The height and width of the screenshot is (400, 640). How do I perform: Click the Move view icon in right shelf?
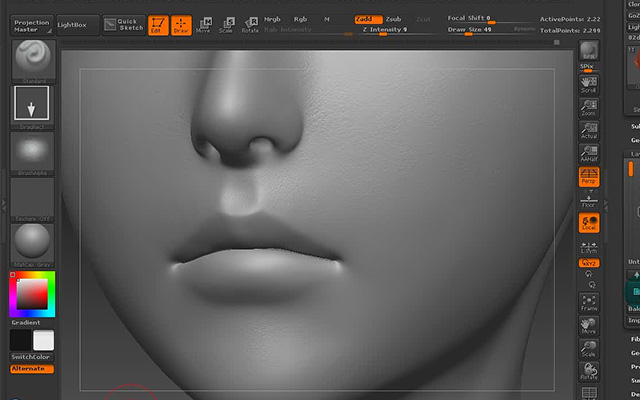point(589,326)
